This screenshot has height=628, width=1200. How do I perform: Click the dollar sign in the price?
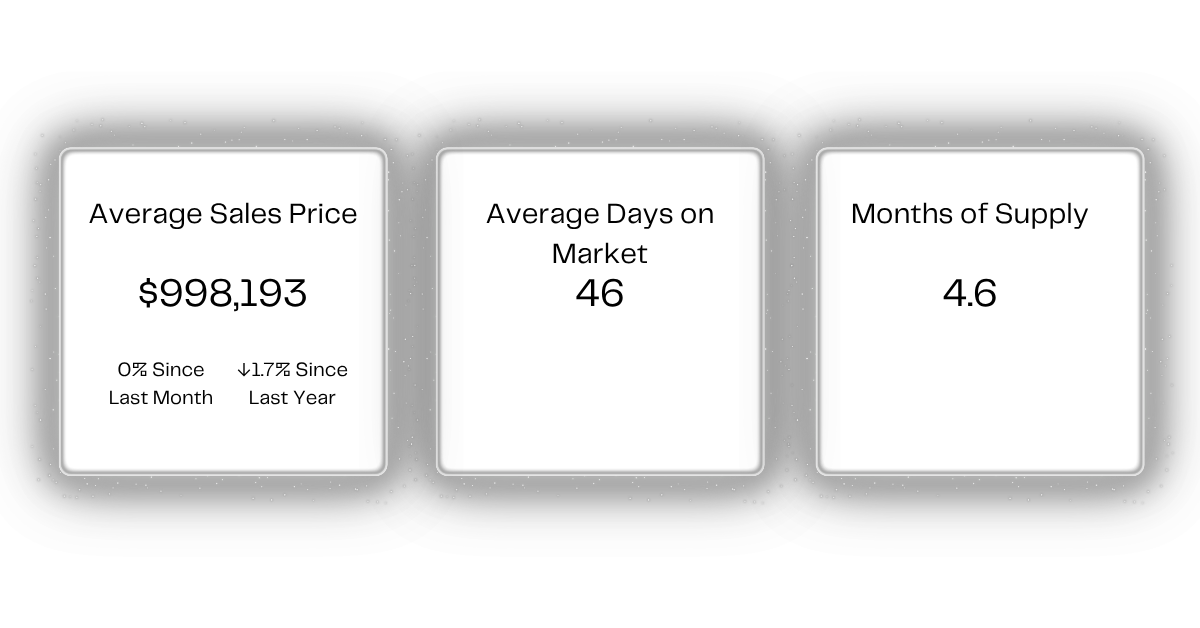pos(148,293)
